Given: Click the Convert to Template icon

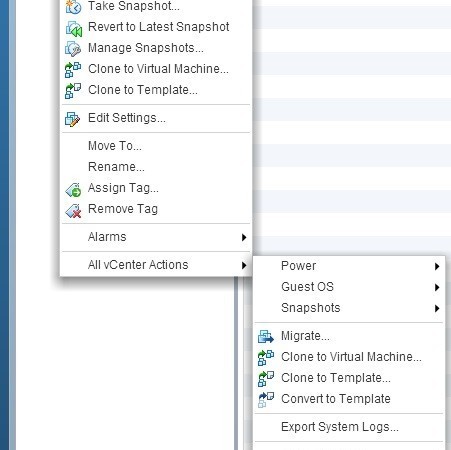Looking at the screenshot, I should [x=266, y=400].
